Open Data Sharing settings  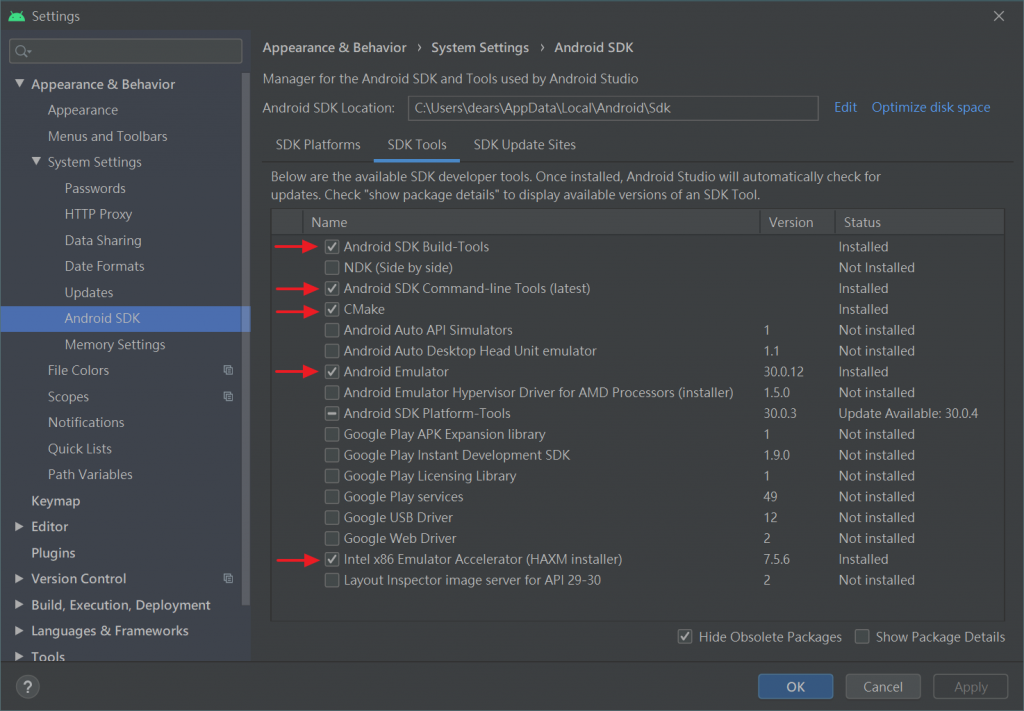103,240
